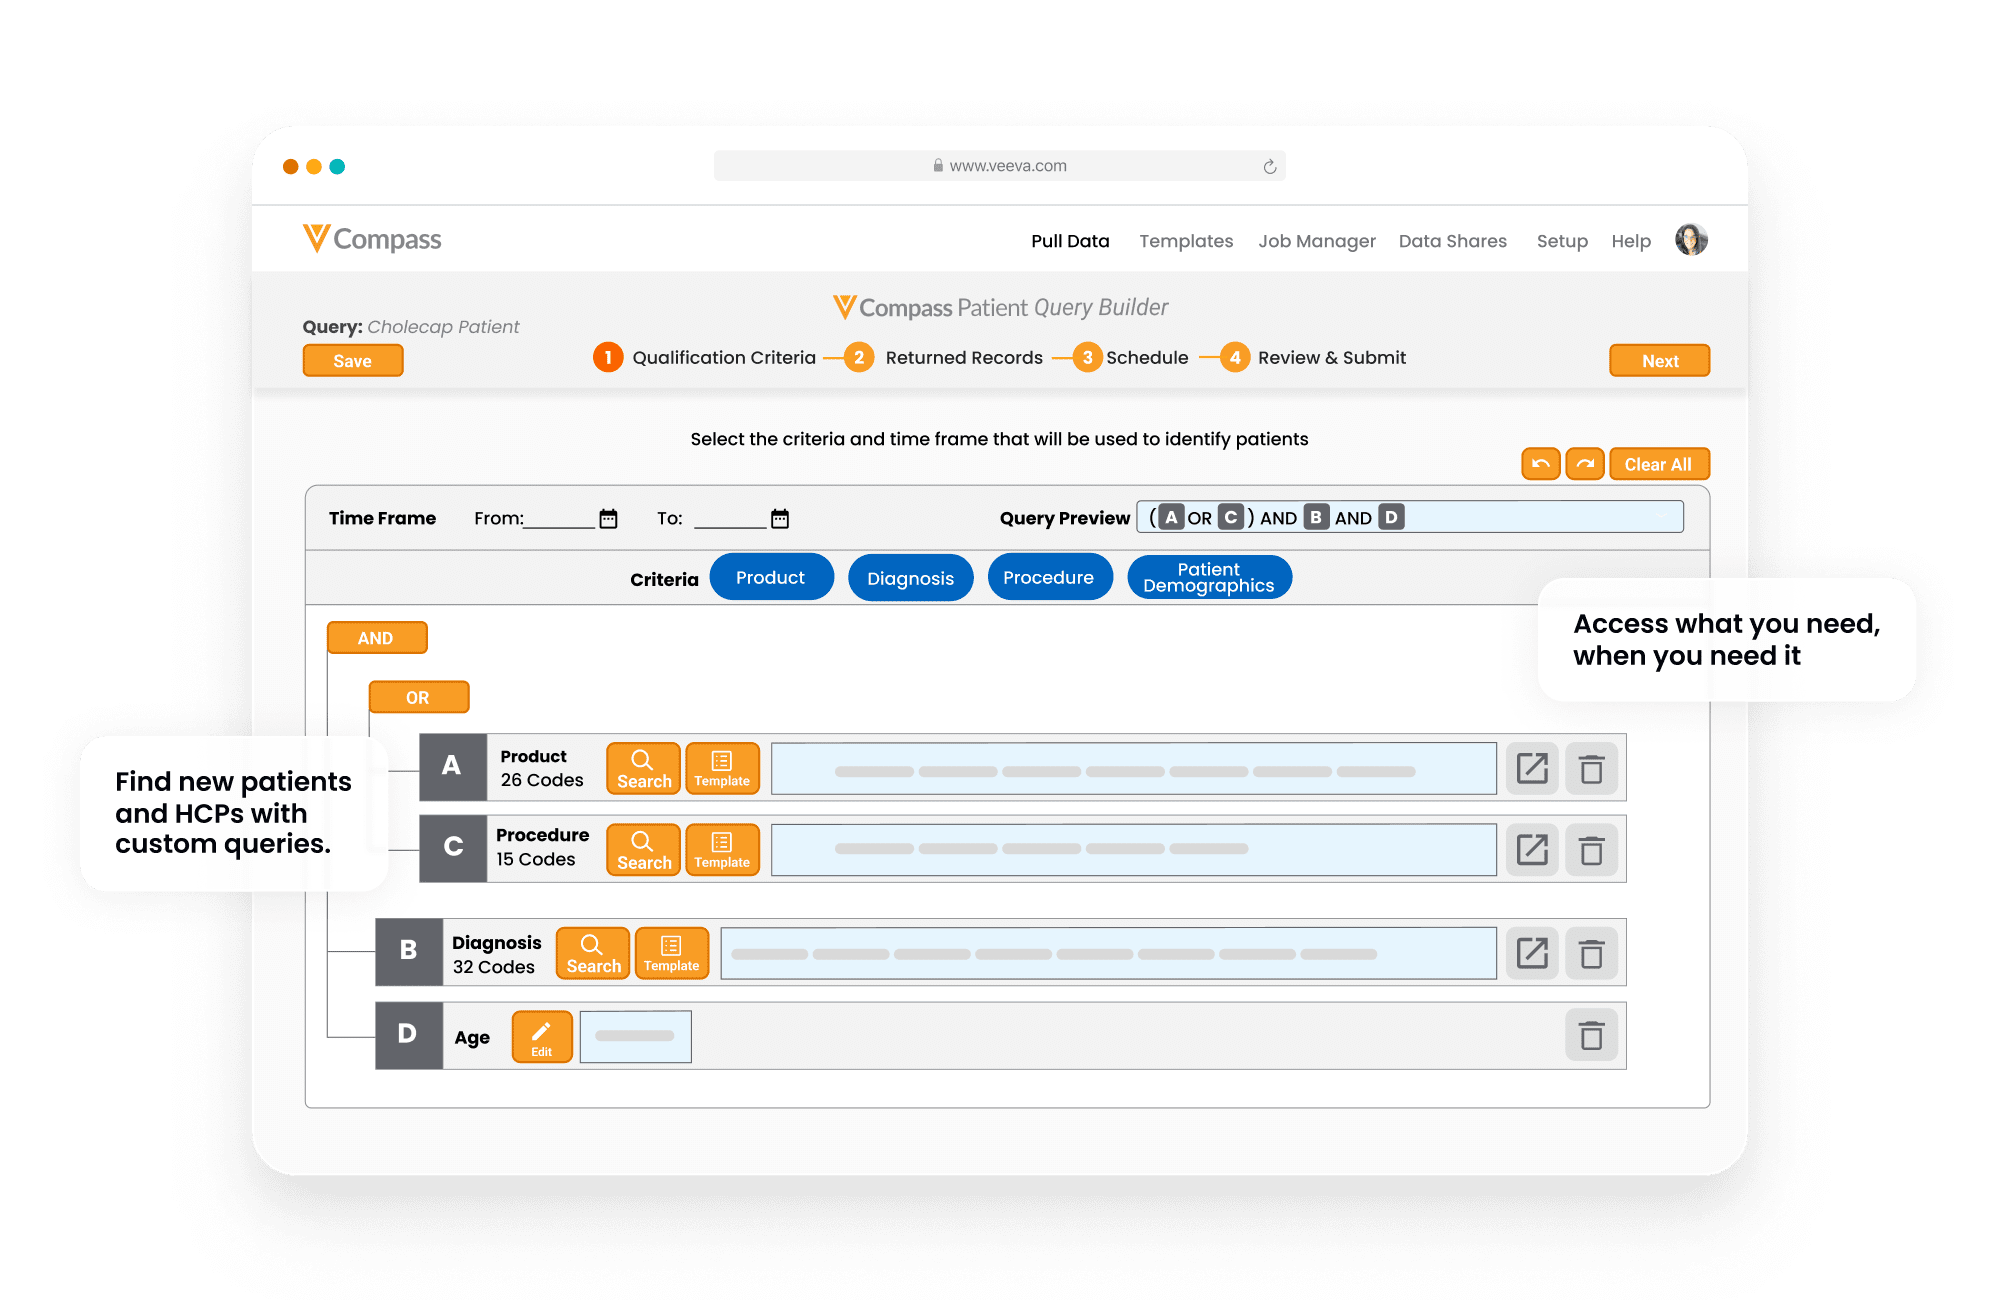Open the Pull Data menu
The width and height of the screenshot is (2000, 1300).
tap(1070, 241)
